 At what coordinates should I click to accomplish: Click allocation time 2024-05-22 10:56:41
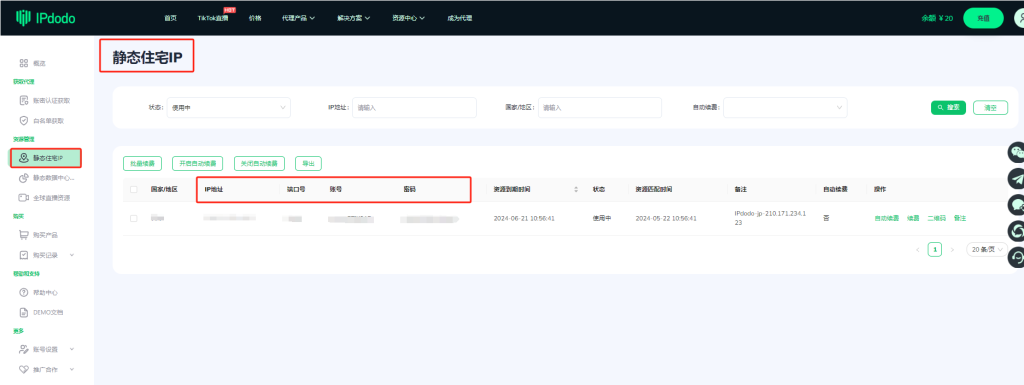(x=665, y=218)
